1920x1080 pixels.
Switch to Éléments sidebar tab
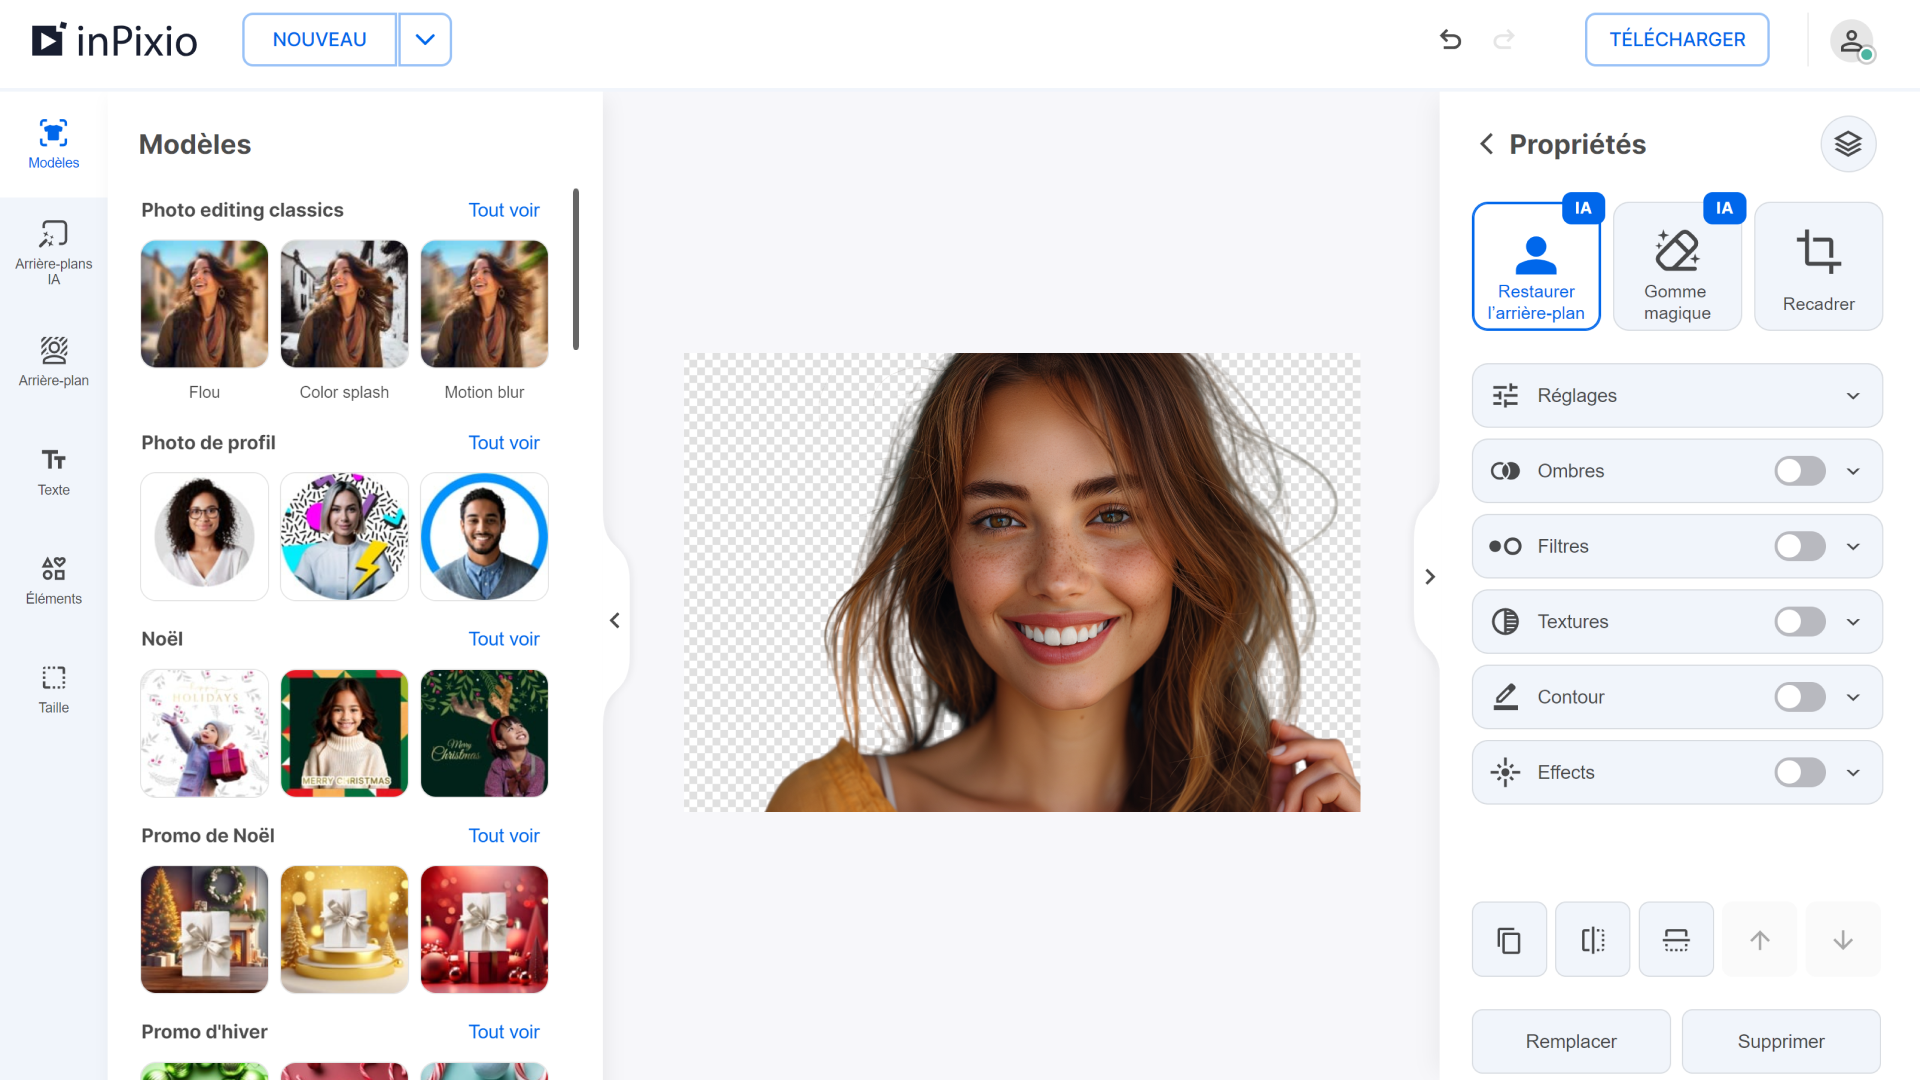54,580
